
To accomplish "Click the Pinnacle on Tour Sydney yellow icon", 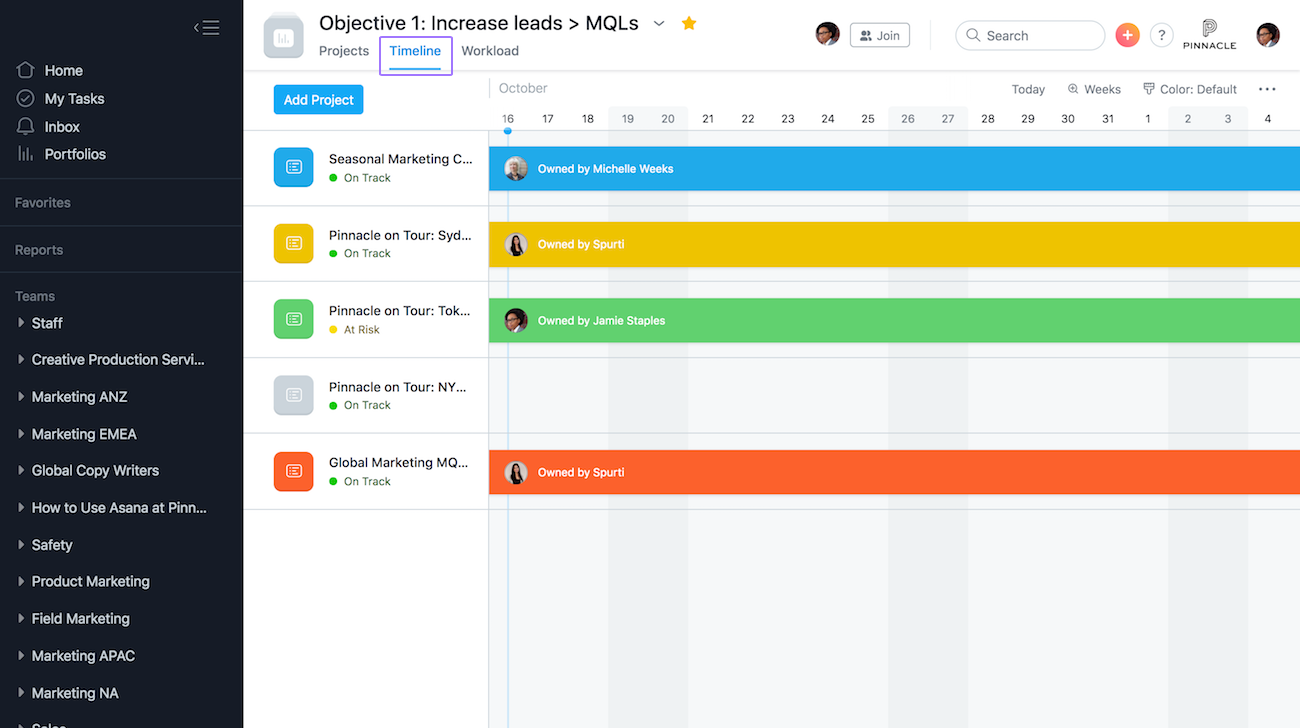I will click(x=294, y=243).
